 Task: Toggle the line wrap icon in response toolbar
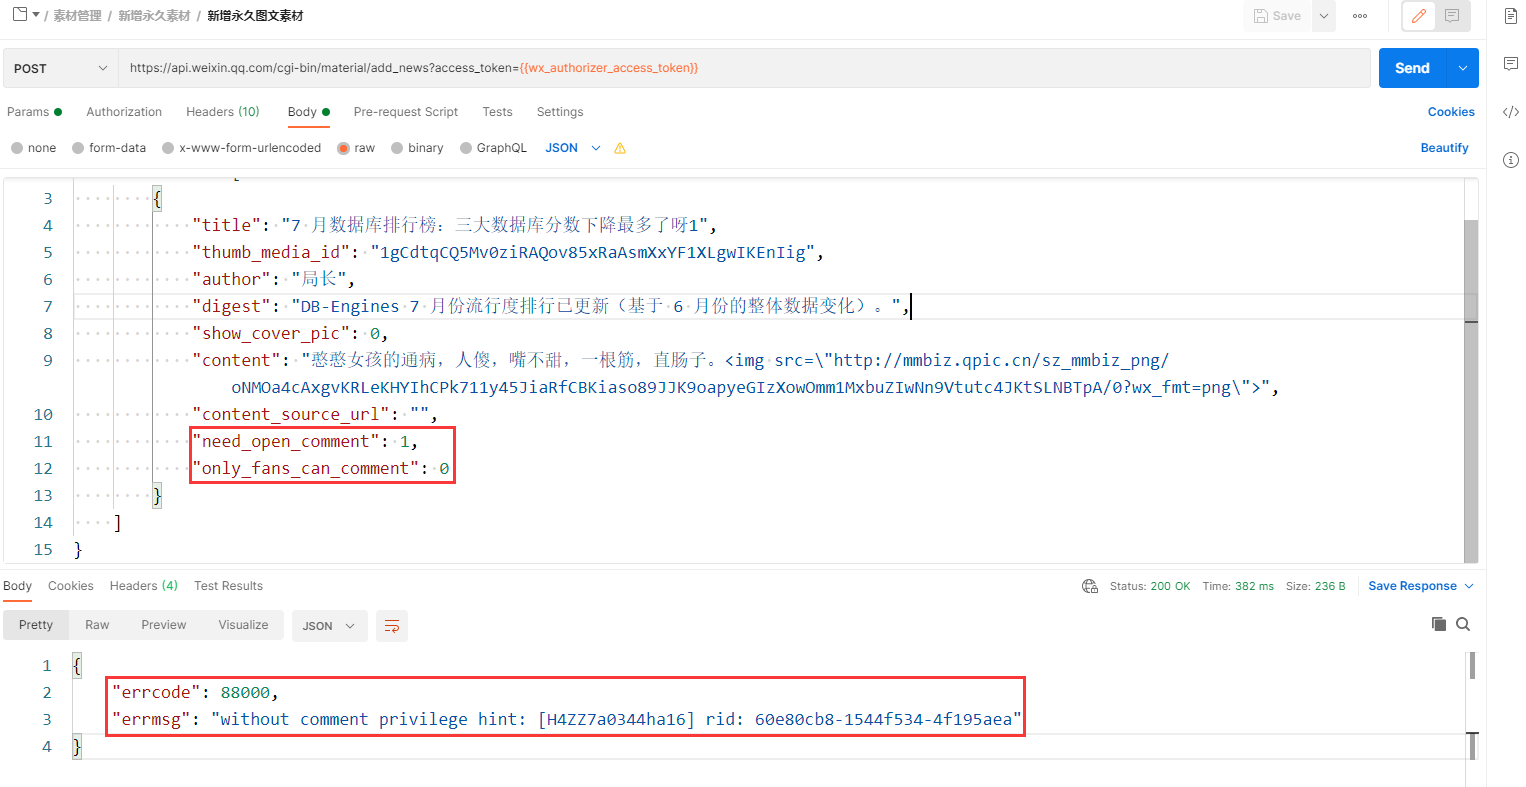click(x=392, y=626)
